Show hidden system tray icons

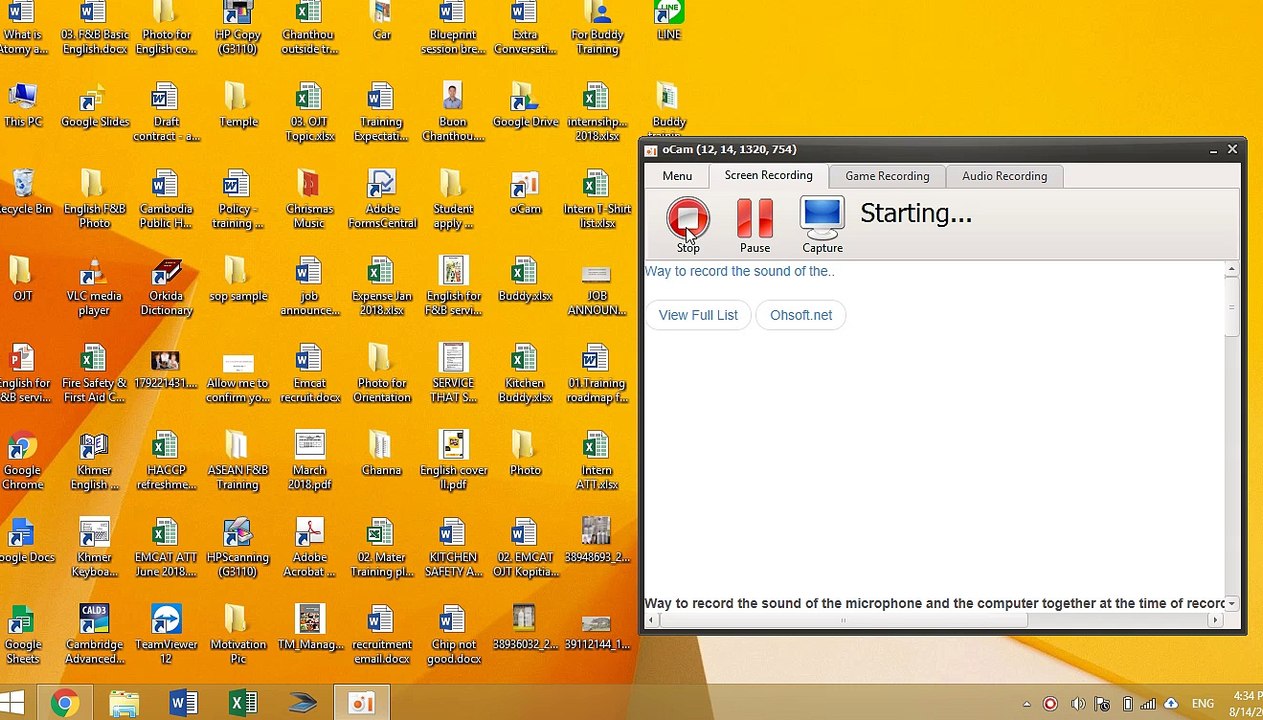1026,704
